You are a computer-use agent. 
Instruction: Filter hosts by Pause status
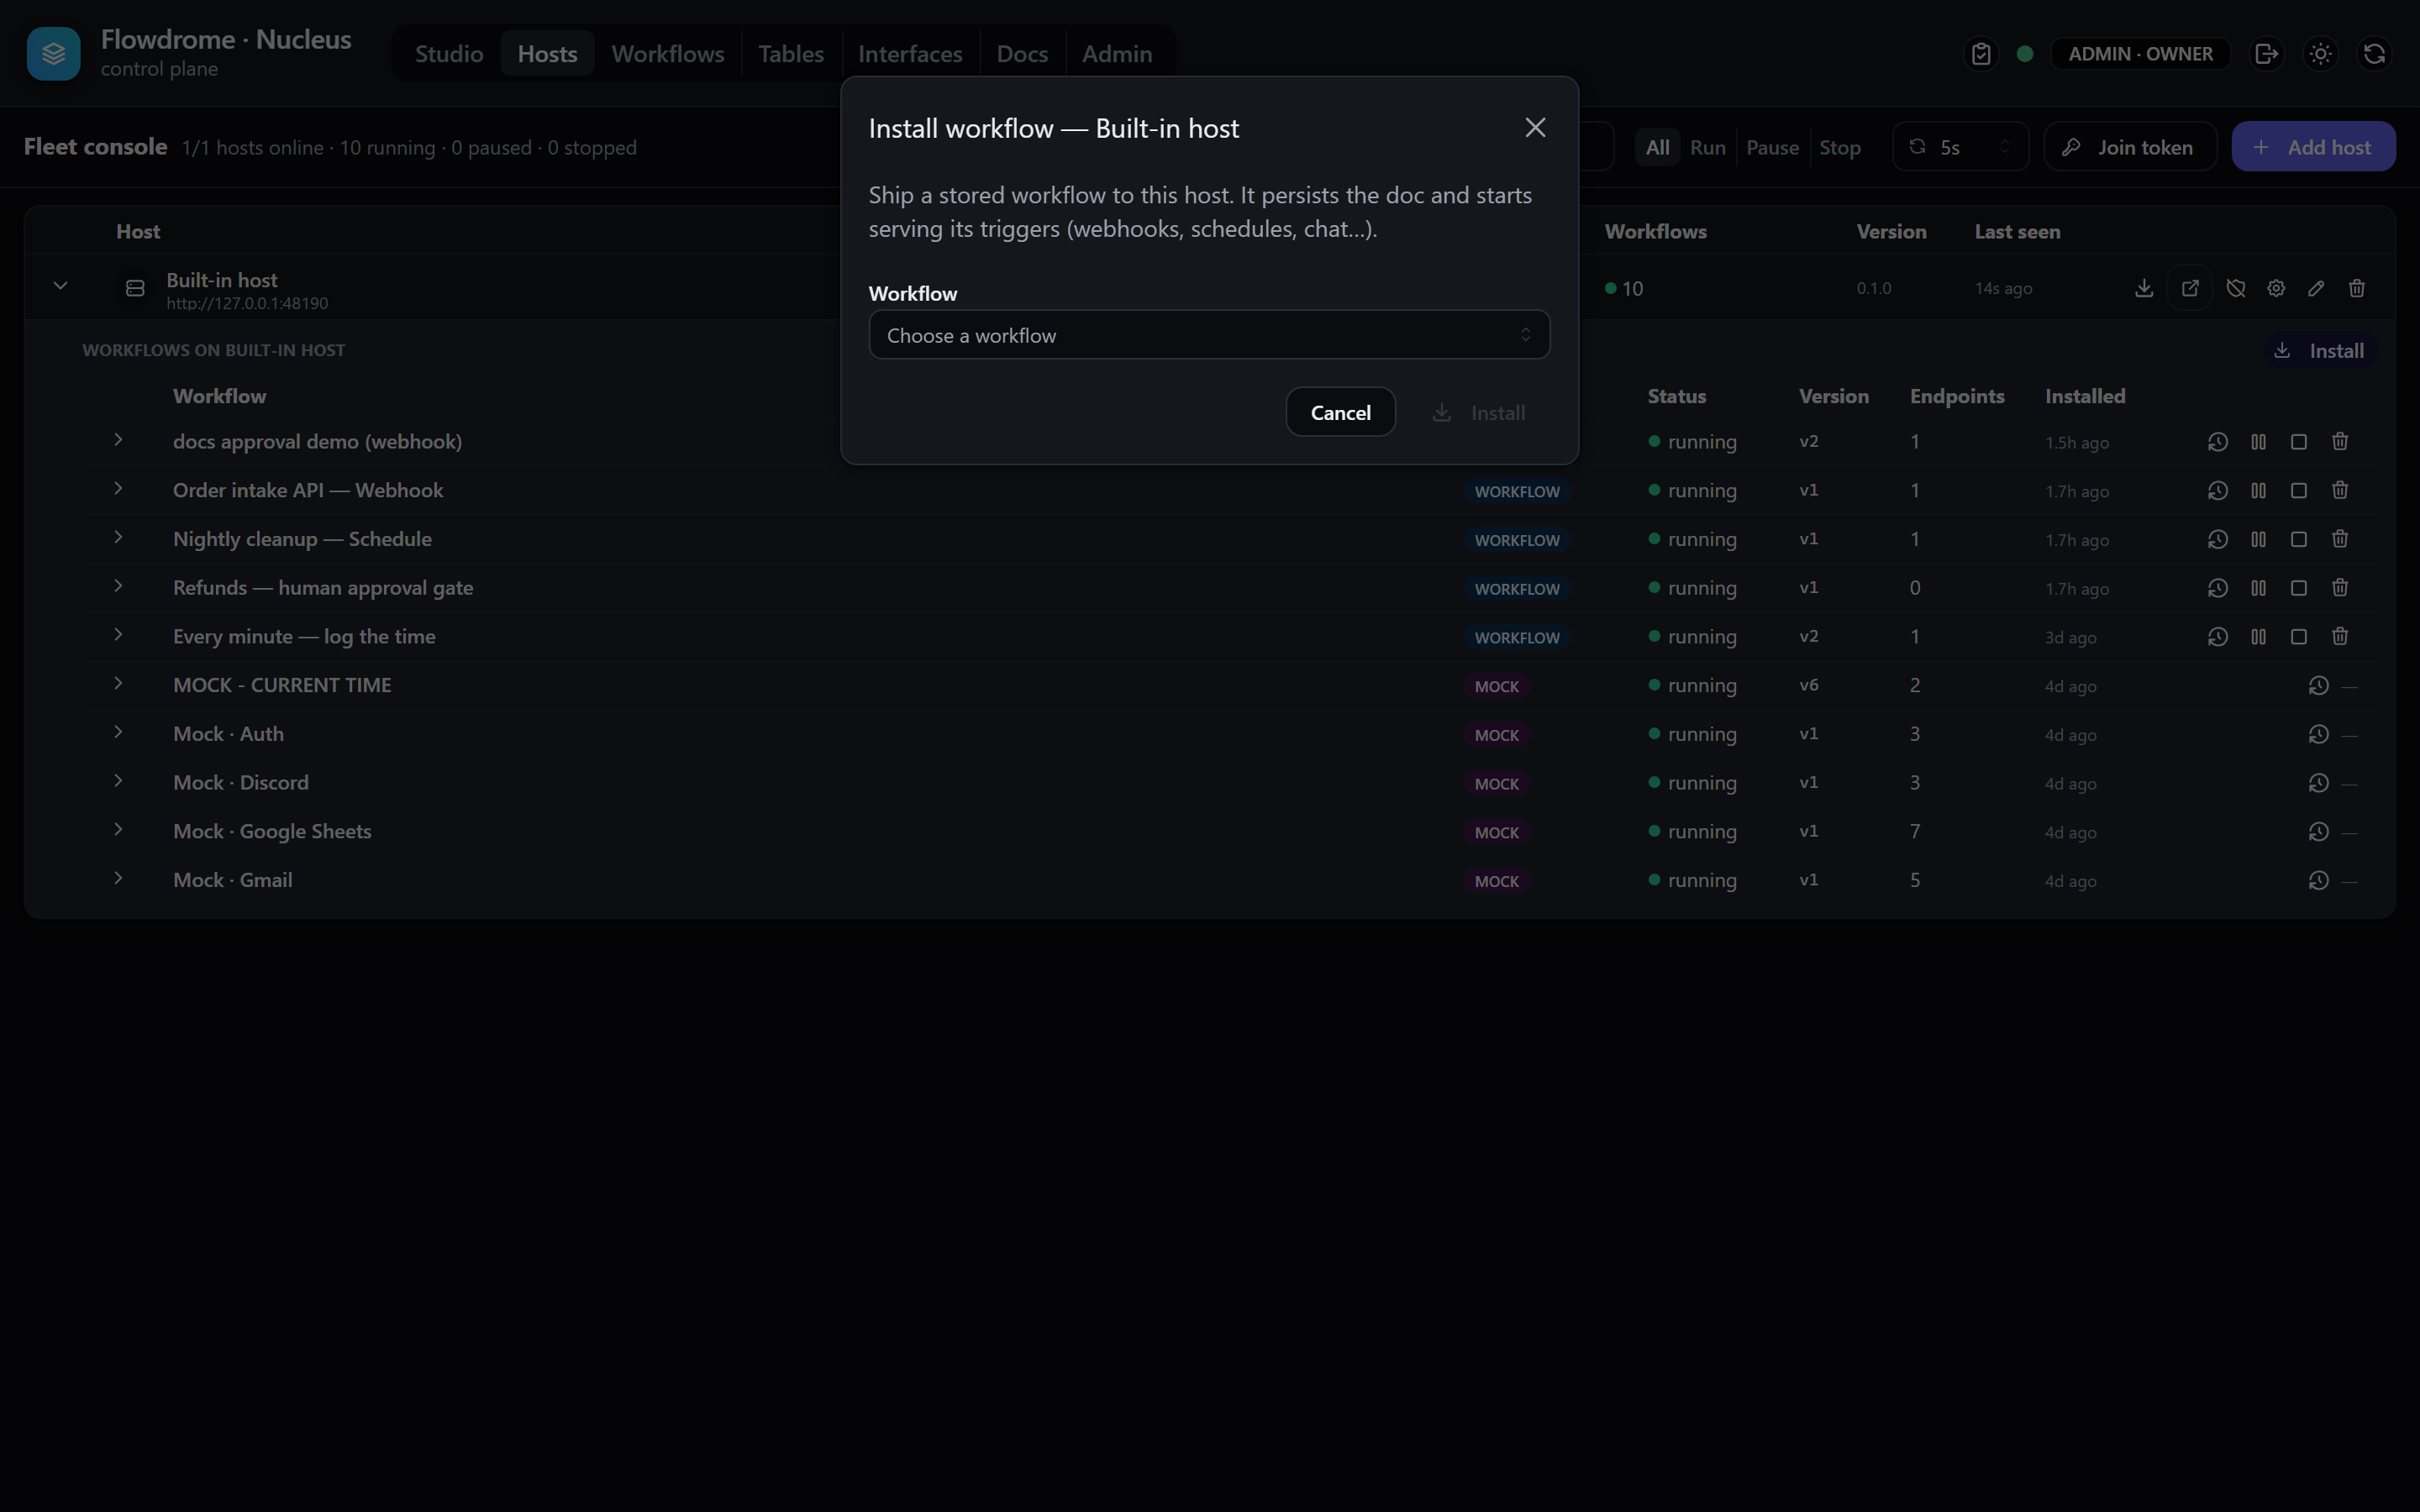1772,147
